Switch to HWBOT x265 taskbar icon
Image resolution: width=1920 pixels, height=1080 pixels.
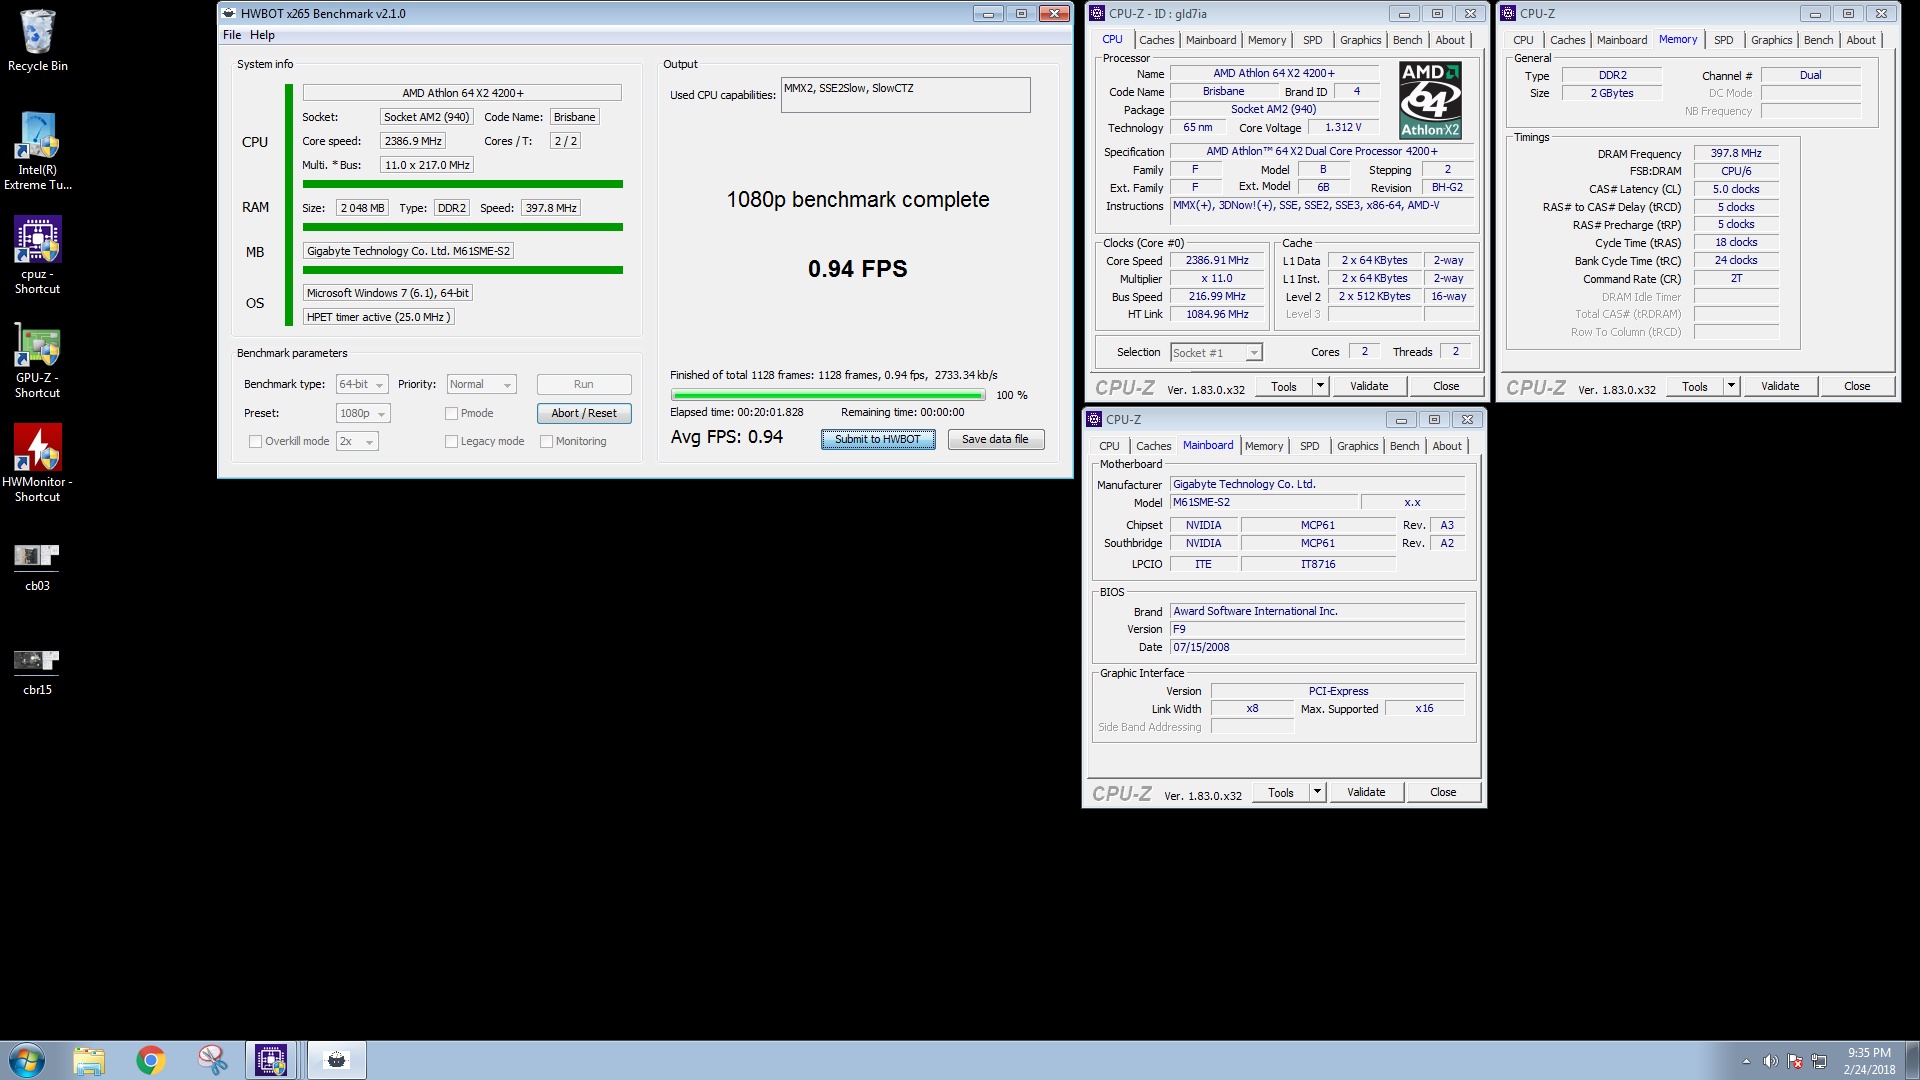336,1060
